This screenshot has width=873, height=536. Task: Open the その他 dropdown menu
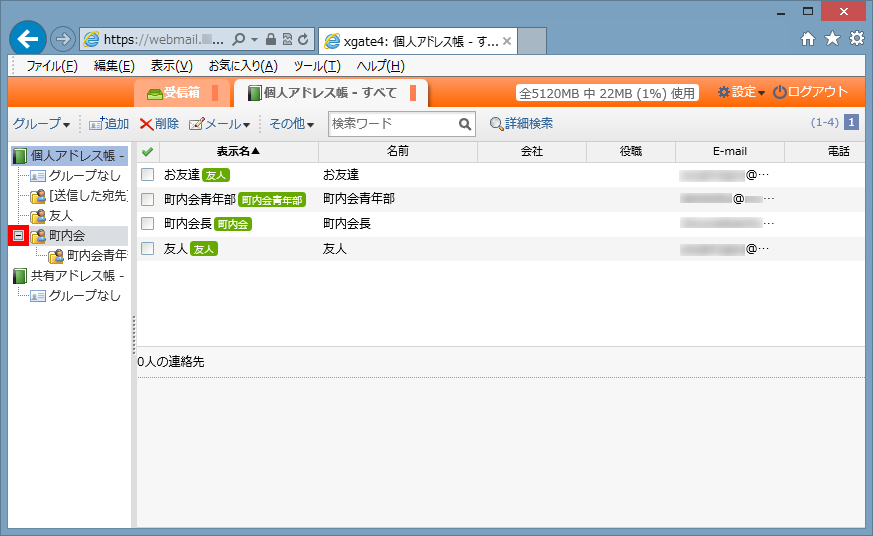click(x=291, y=124)
